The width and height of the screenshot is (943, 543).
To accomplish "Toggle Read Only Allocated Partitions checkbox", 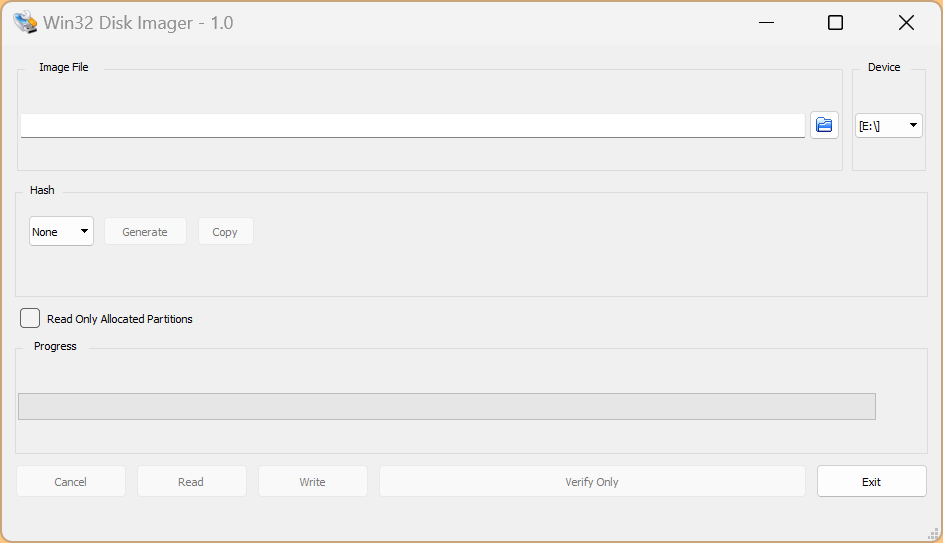I will click(30, 318).
